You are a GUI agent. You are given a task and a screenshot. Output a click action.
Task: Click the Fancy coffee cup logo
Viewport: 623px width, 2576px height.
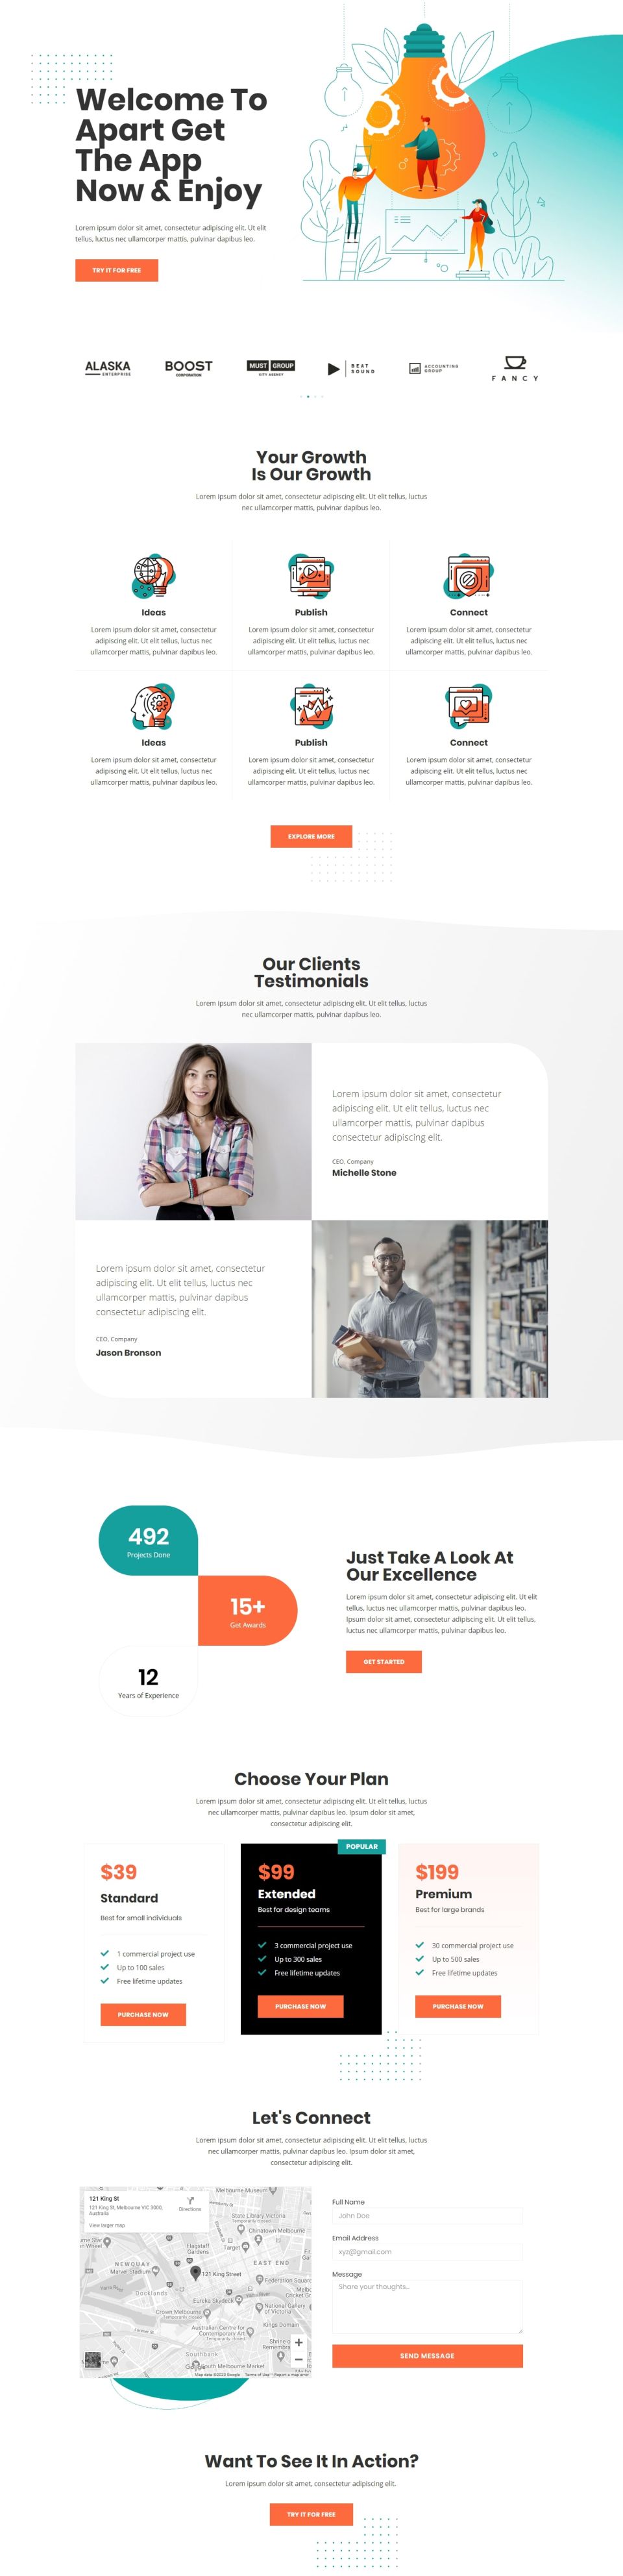coord(515,368)
